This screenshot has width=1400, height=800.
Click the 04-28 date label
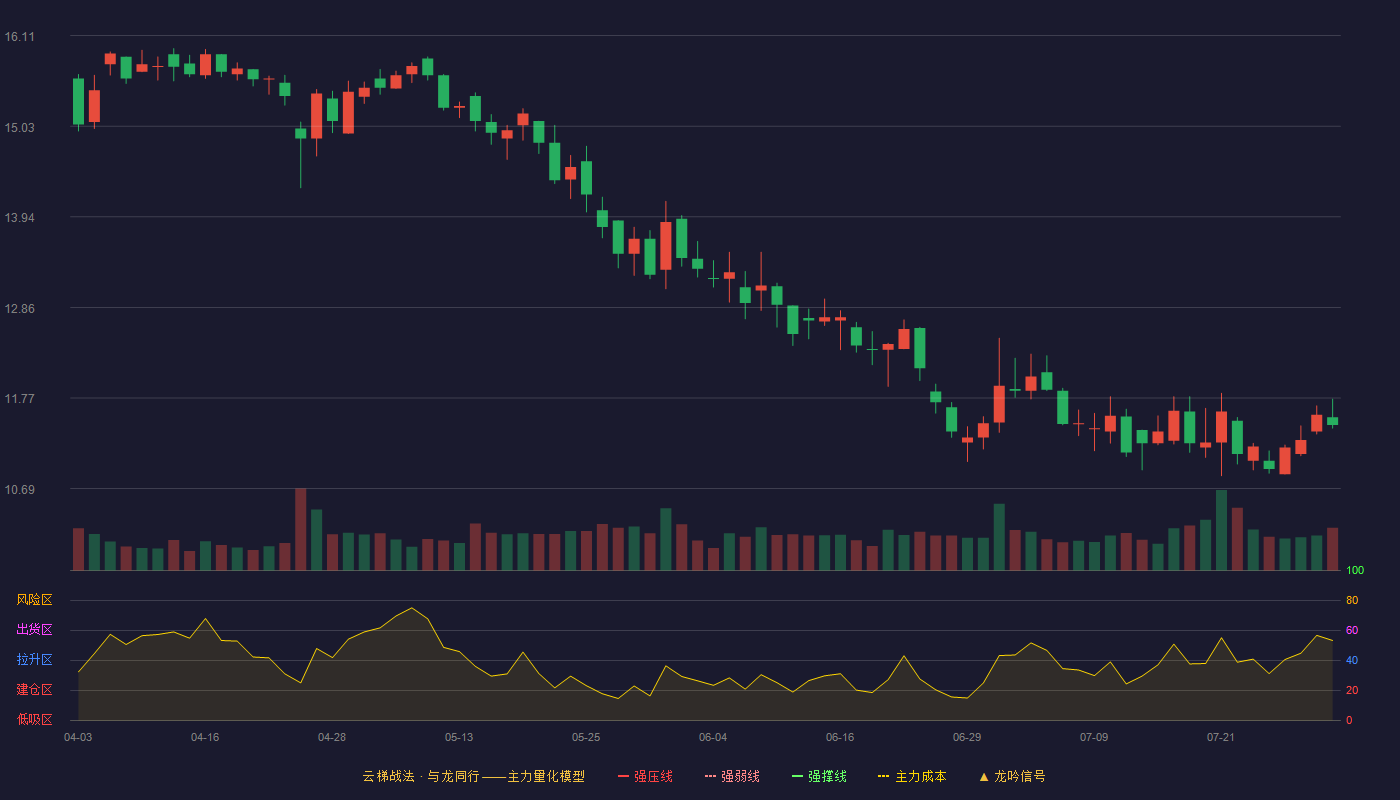click(332, 737)
